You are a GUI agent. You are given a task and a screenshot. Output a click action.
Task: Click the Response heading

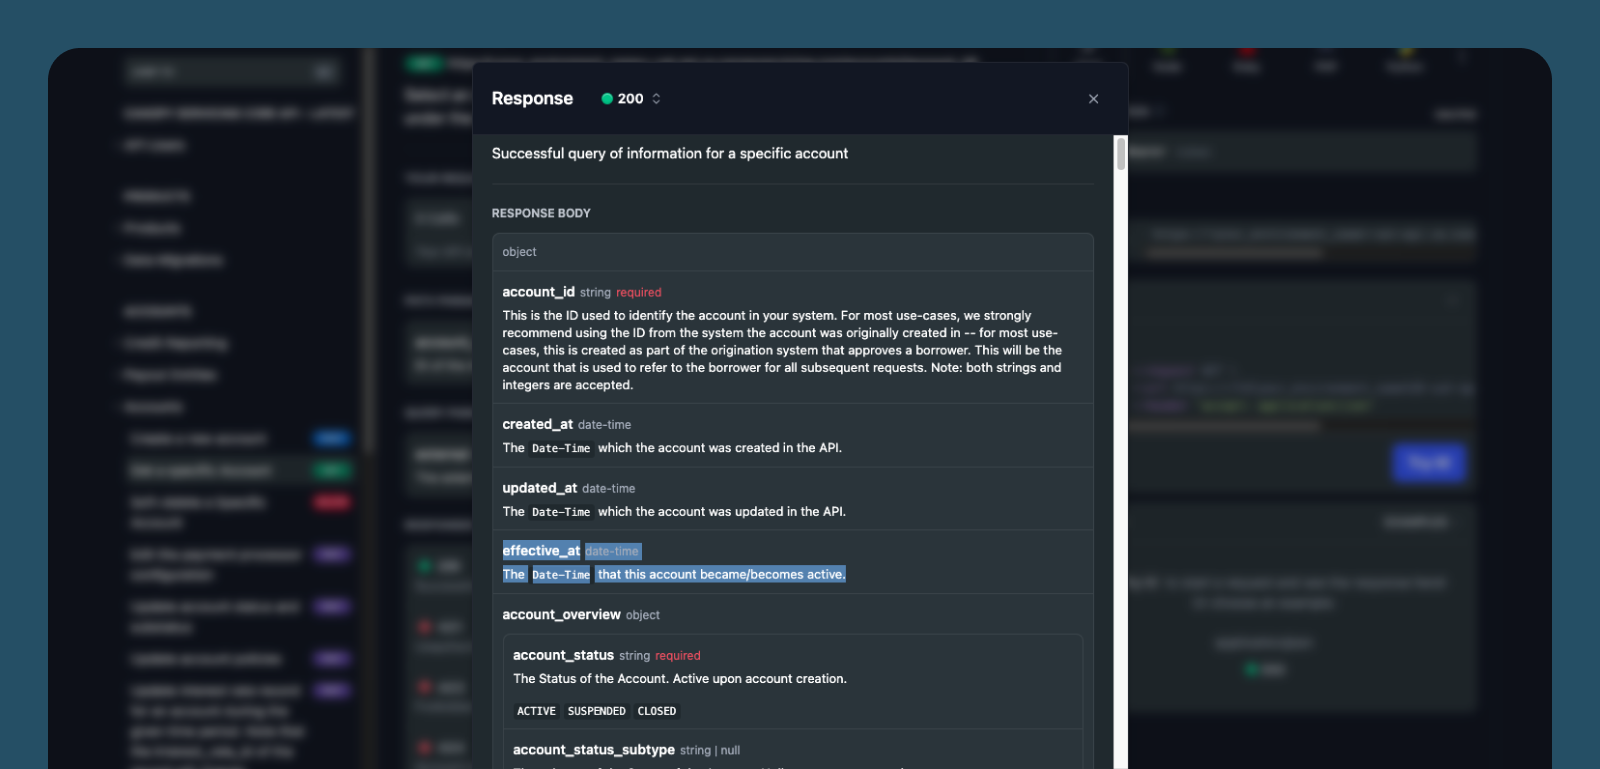532,99
